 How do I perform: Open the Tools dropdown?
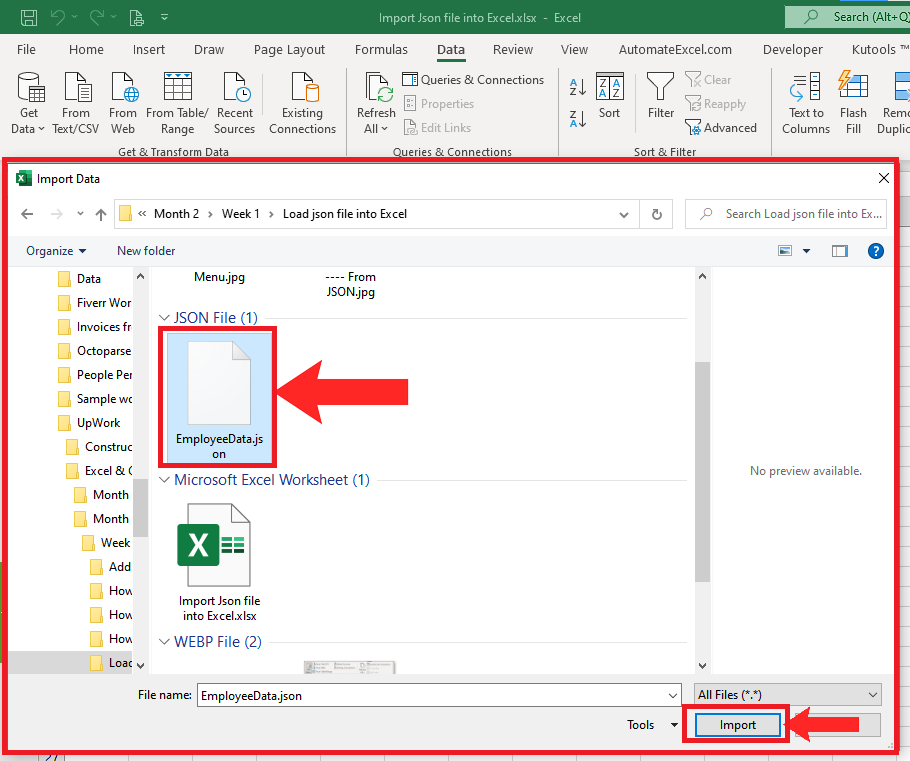coord(652,724)
